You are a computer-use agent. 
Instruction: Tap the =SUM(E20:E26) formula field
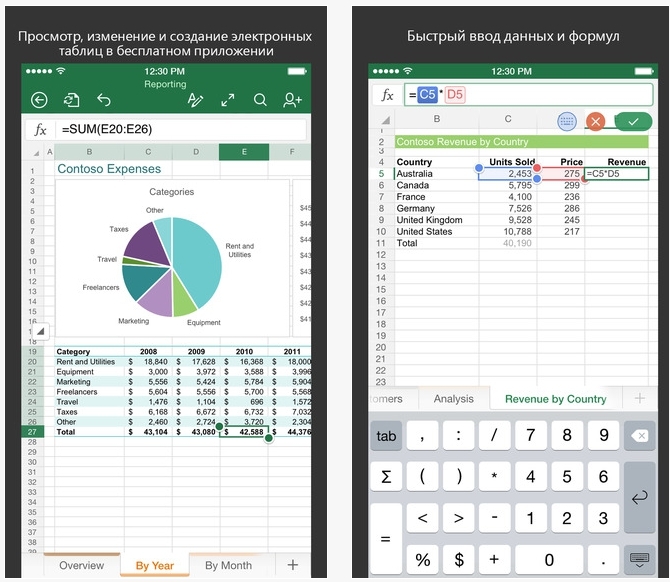[180, 130]
